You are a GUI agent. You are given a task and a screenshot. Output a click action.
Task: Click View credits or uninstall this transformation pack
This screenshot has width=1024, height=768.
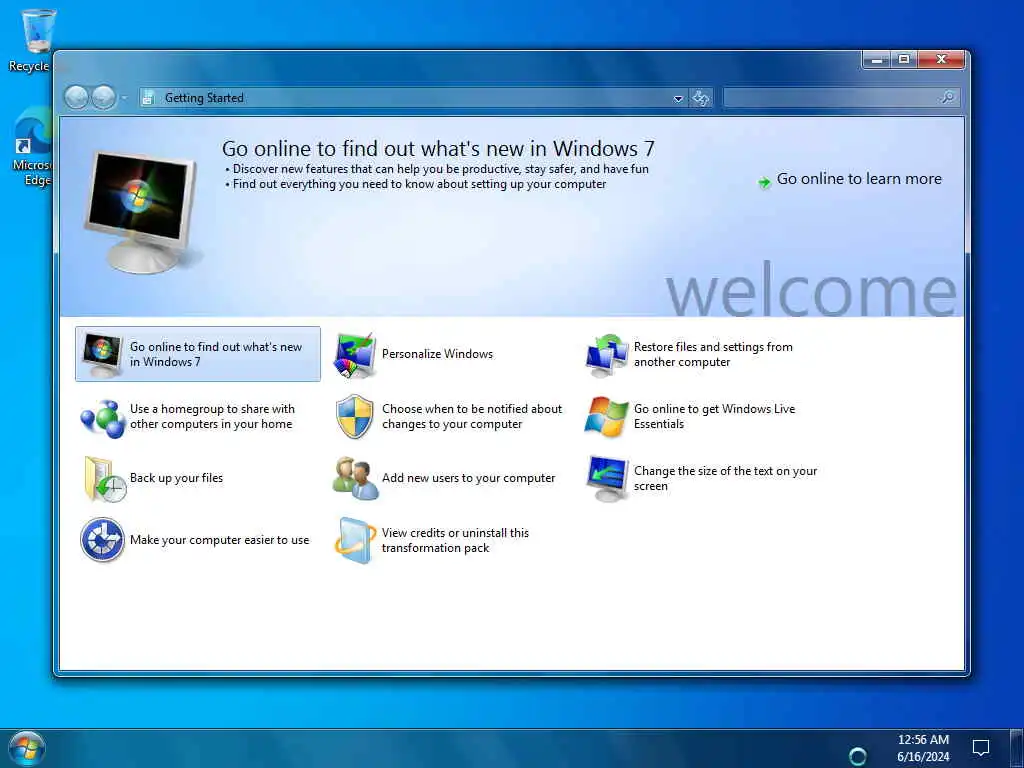(455, 540)
